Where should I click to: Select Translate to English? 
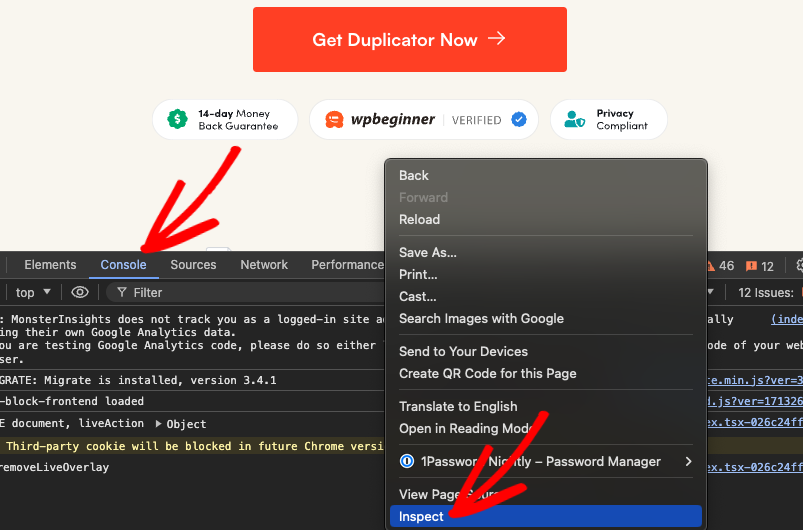click(546, 407)
